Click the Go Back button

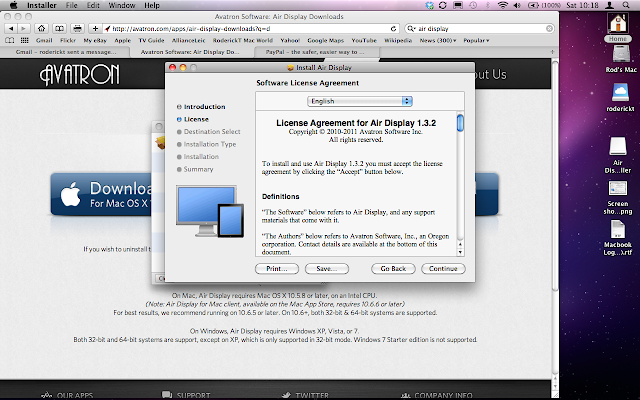[393, 269]
